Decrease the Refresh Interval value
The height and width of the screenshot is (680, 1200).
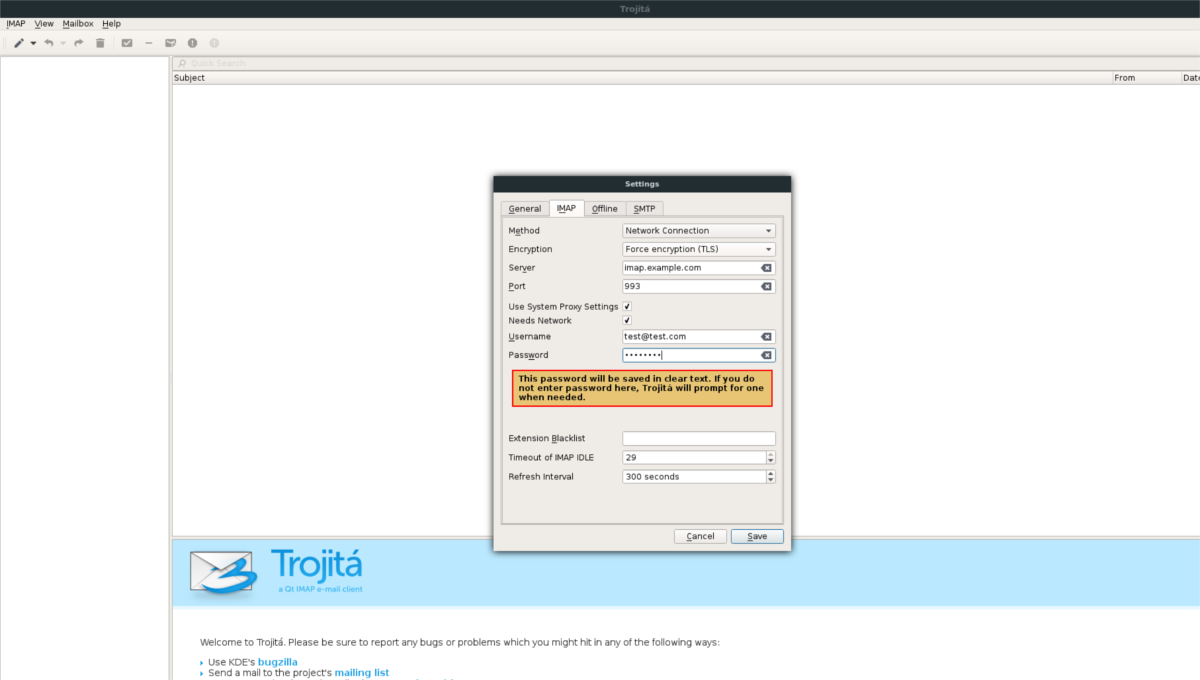[x=770, y=480]
